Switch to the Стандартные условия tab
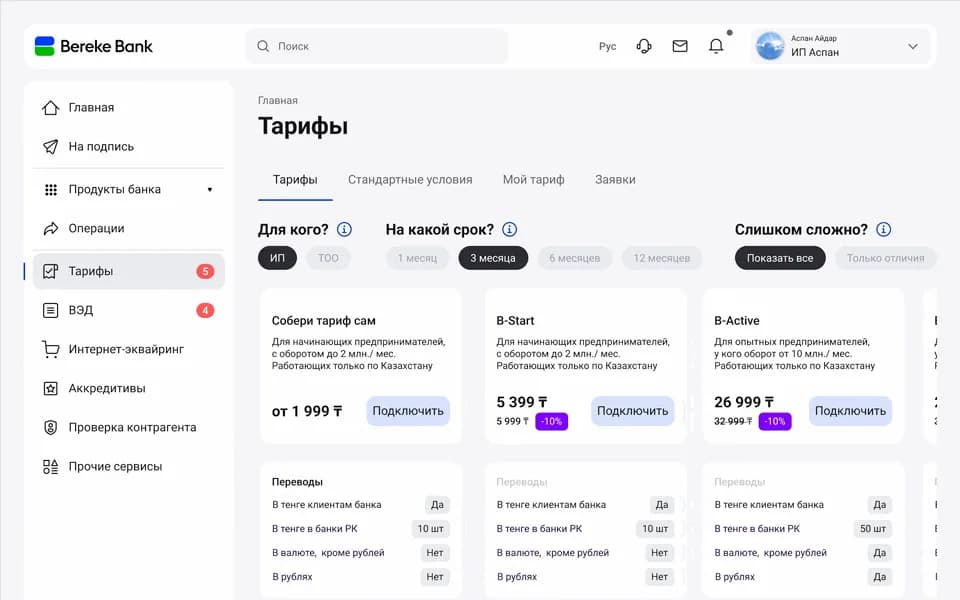The image size is (960, 600). (410, 180)
